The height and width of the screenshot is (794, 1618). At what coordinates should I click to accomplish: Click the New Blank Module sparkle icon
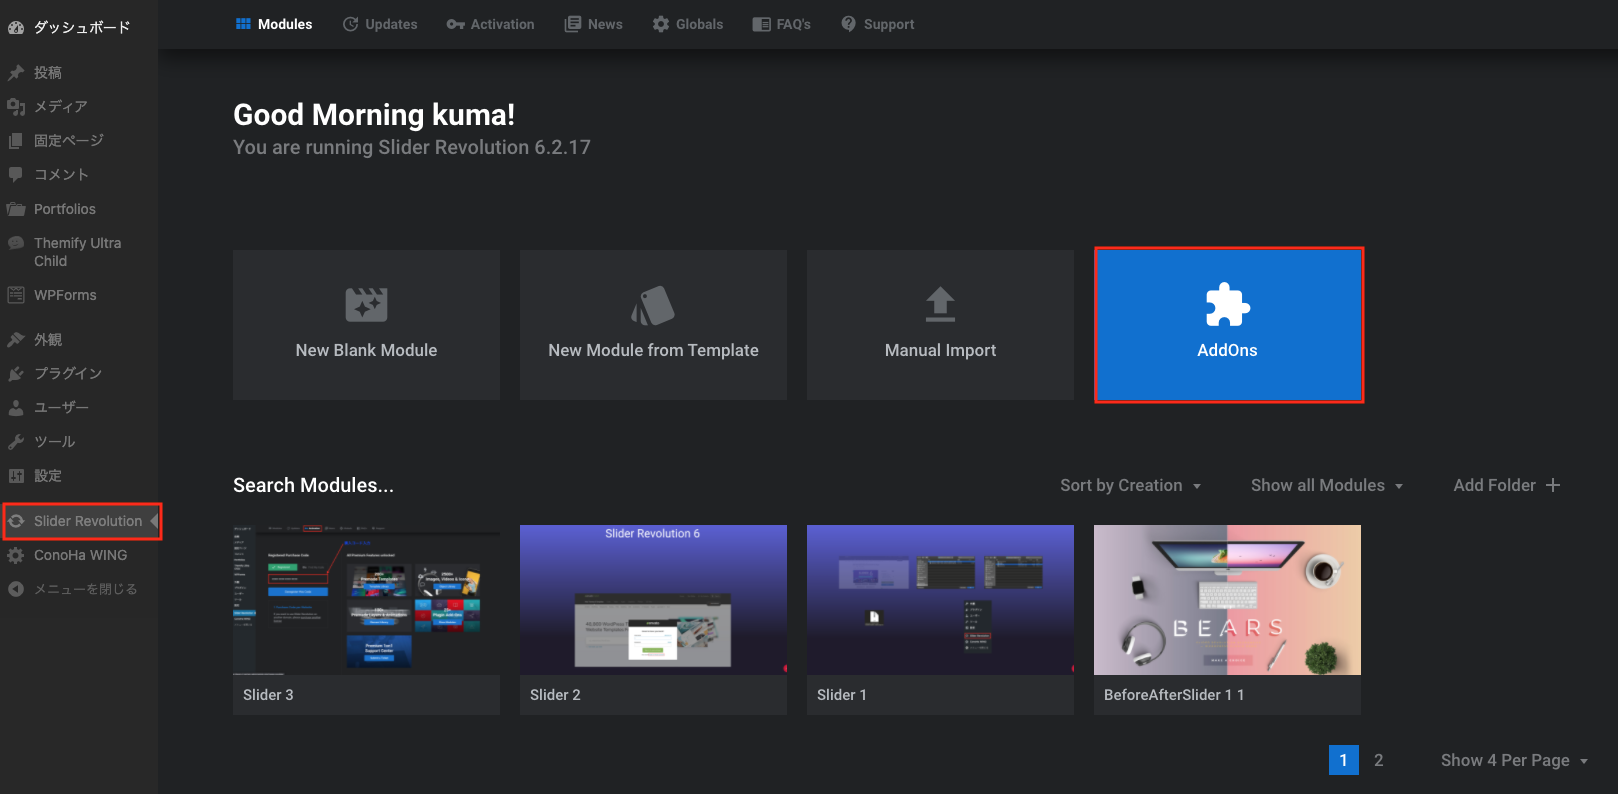[x=366, y=305]
